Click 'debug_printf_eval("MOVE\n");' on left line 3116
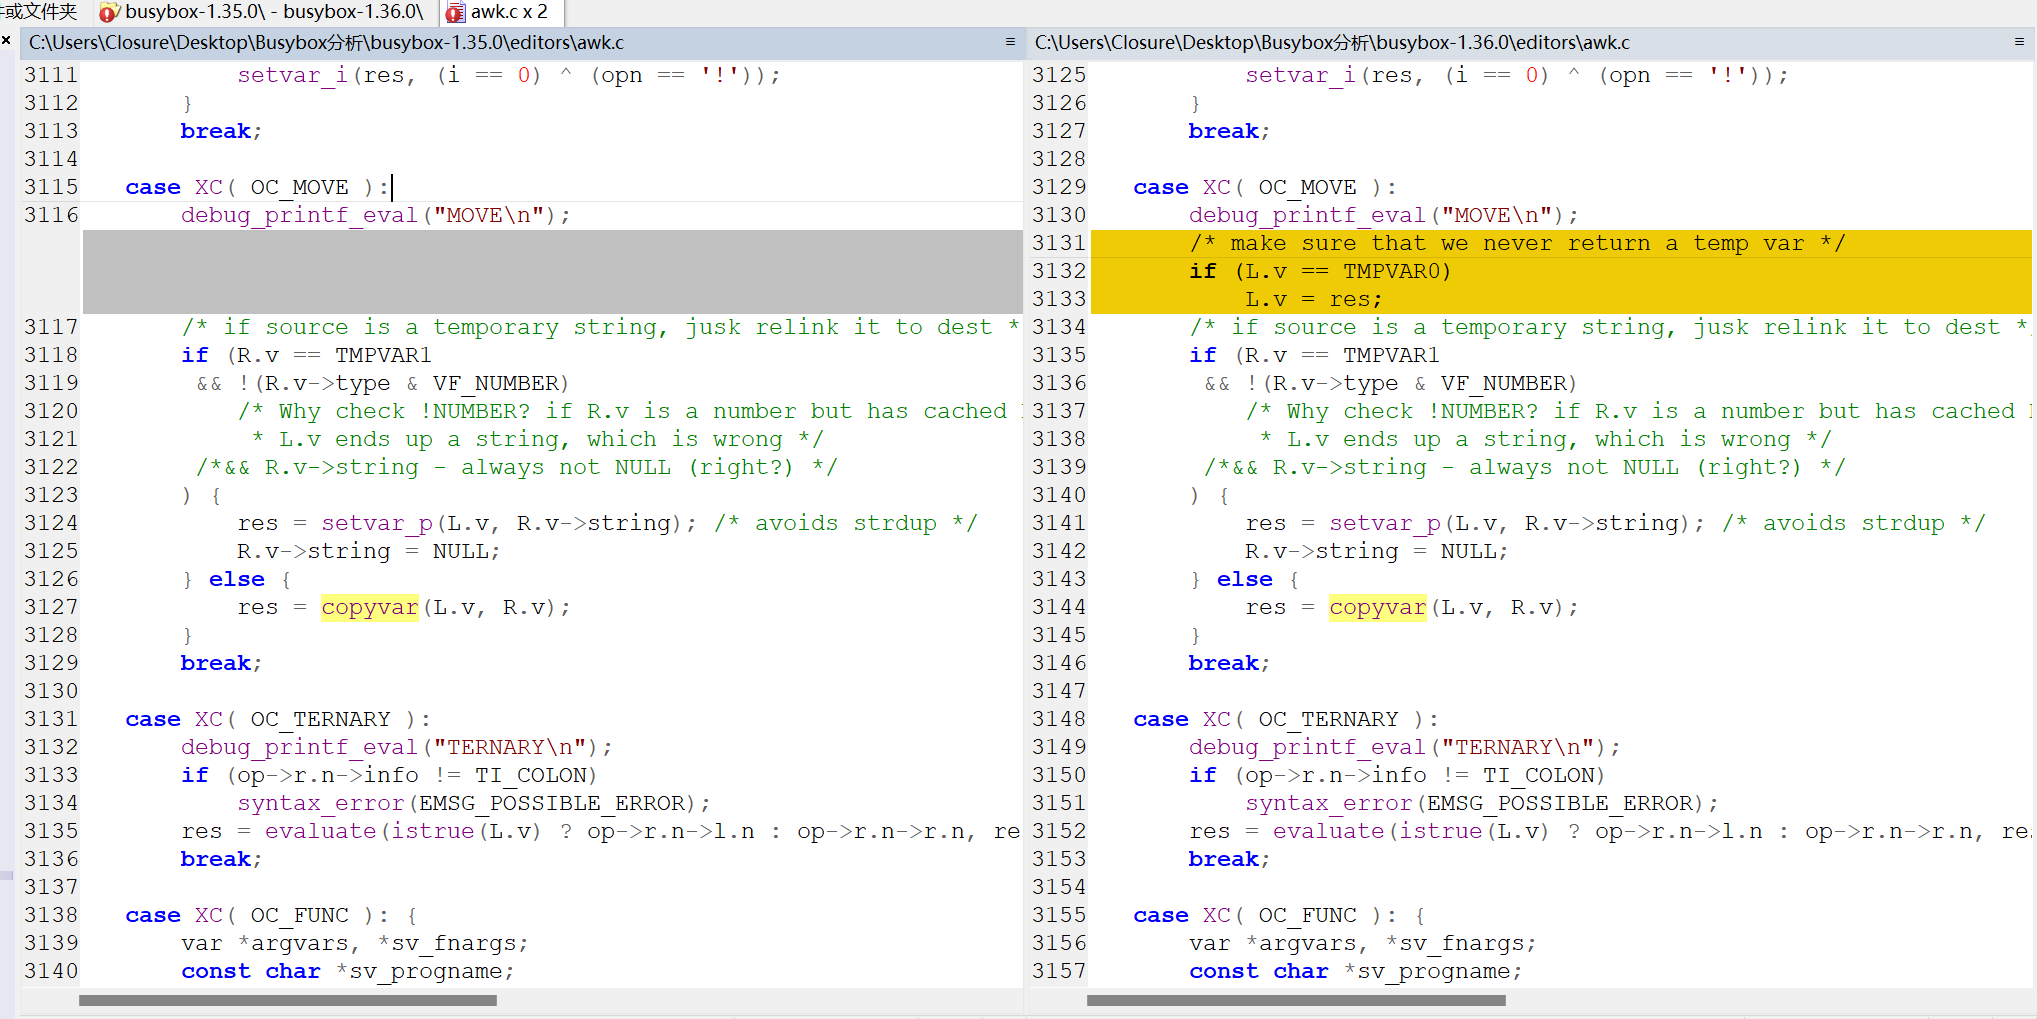2037x1019 pixels. click(375, 215)
